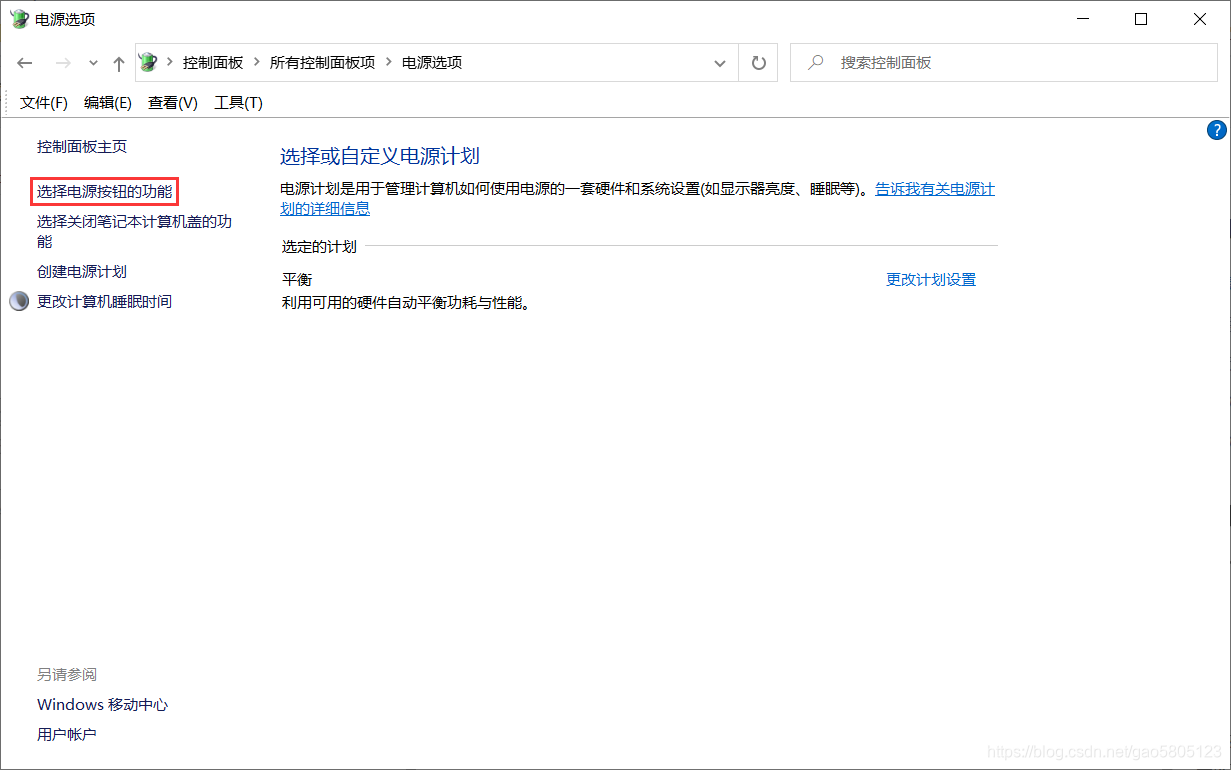Click the shield icon beside 更改计算机睡眠时间
Image resolution: width=1231 pixels, height=770 pixels.
click(x=18, y=300)
